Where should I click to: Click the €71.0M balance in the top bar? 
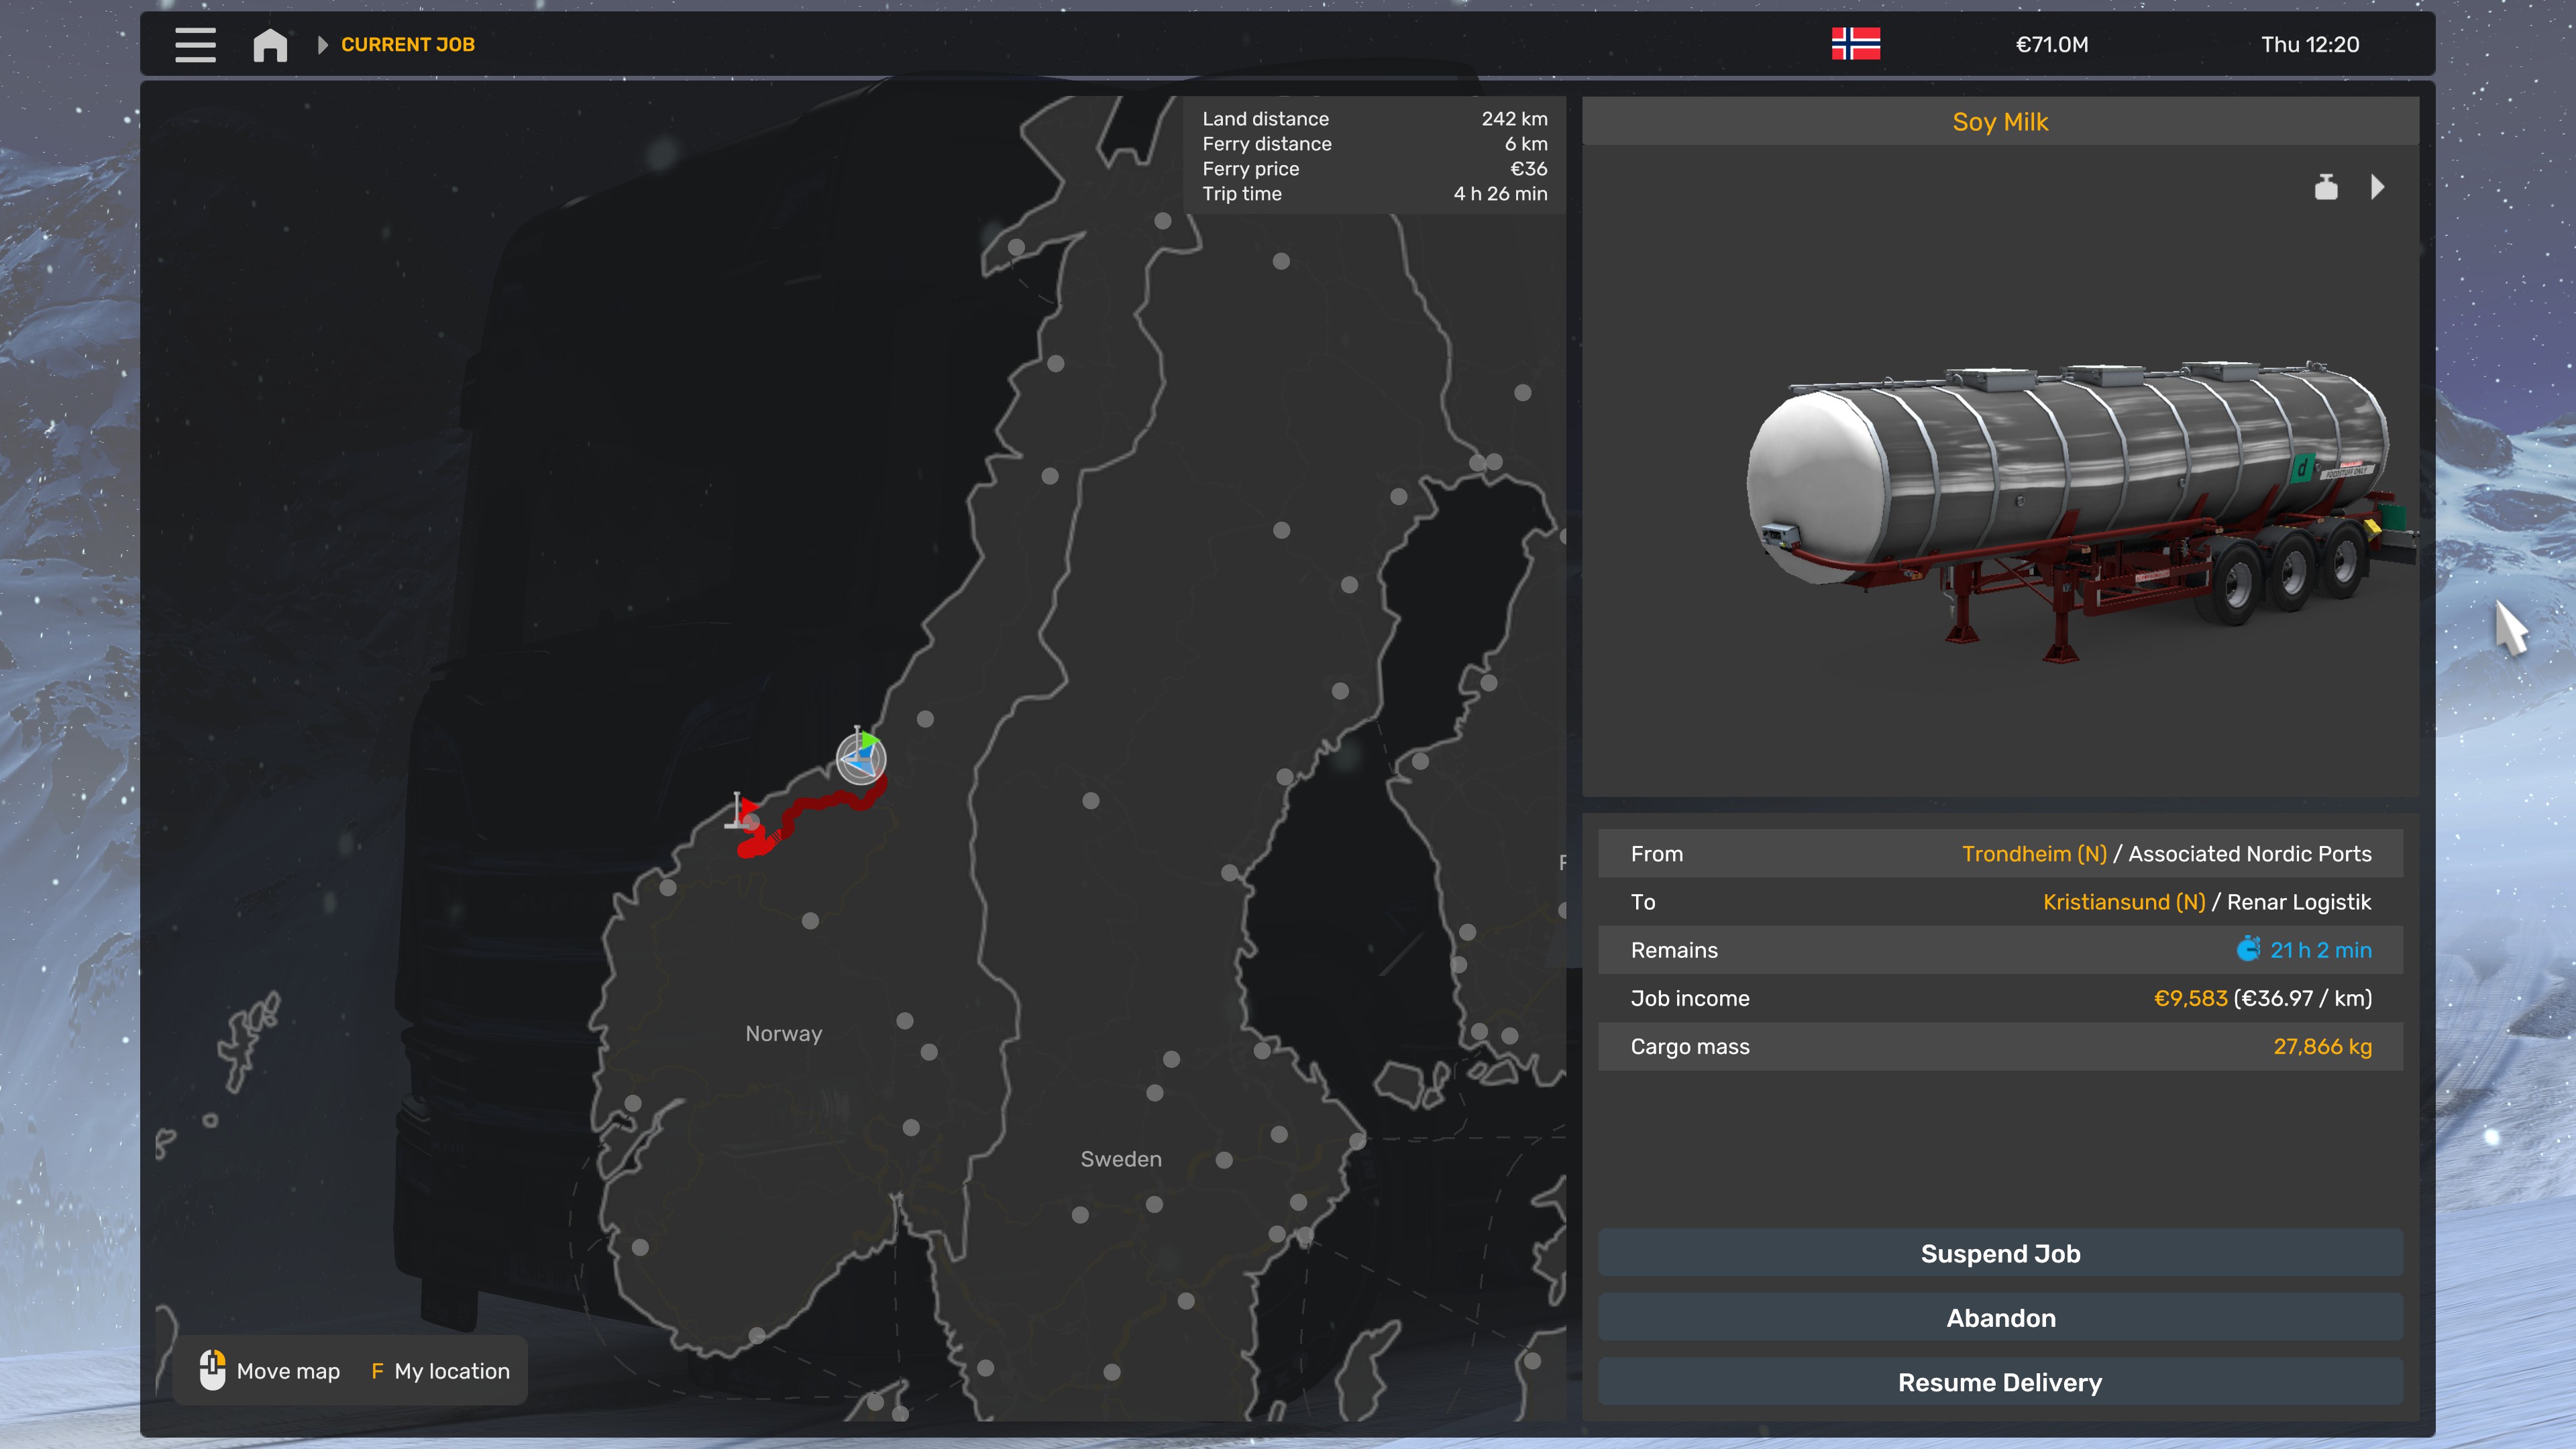[x=2051, y=45]
